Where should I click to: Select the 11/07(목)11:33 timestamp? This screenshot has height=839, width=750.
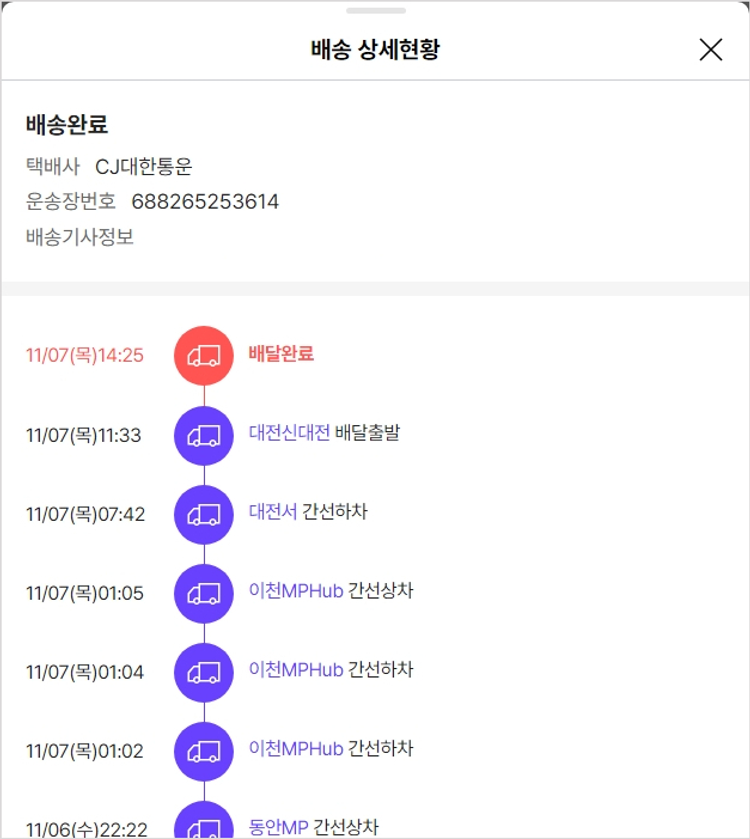coord(84,435)
